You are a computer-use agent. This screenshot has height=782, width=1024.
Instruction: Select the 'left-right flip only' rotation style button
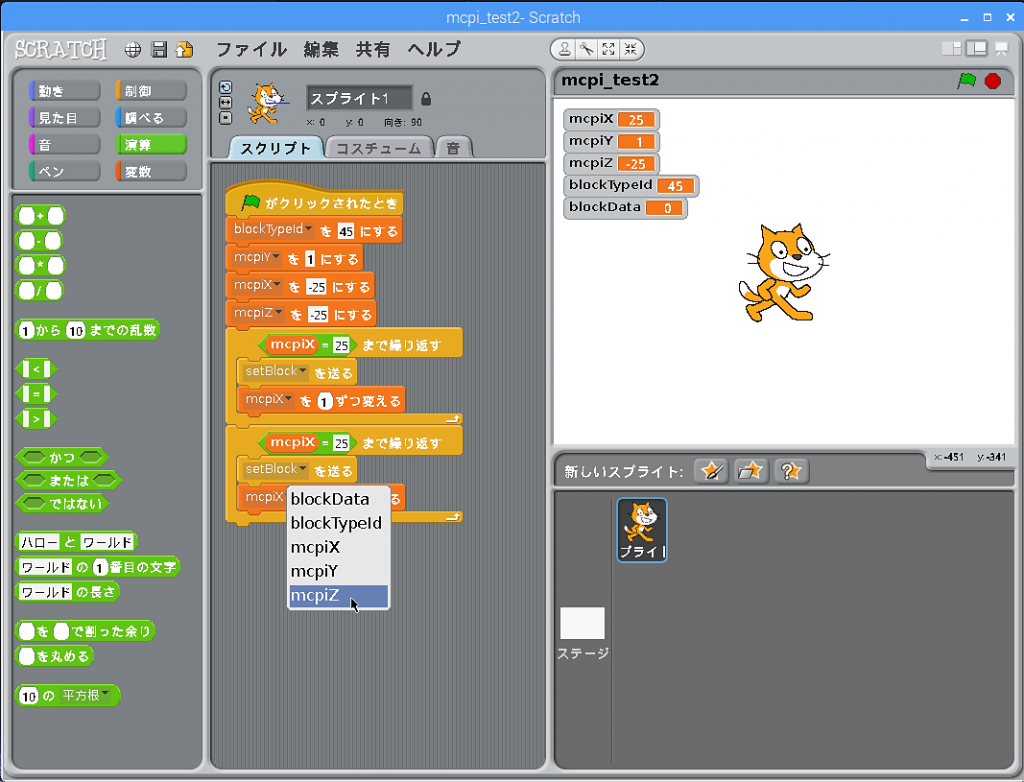point(225,103)
